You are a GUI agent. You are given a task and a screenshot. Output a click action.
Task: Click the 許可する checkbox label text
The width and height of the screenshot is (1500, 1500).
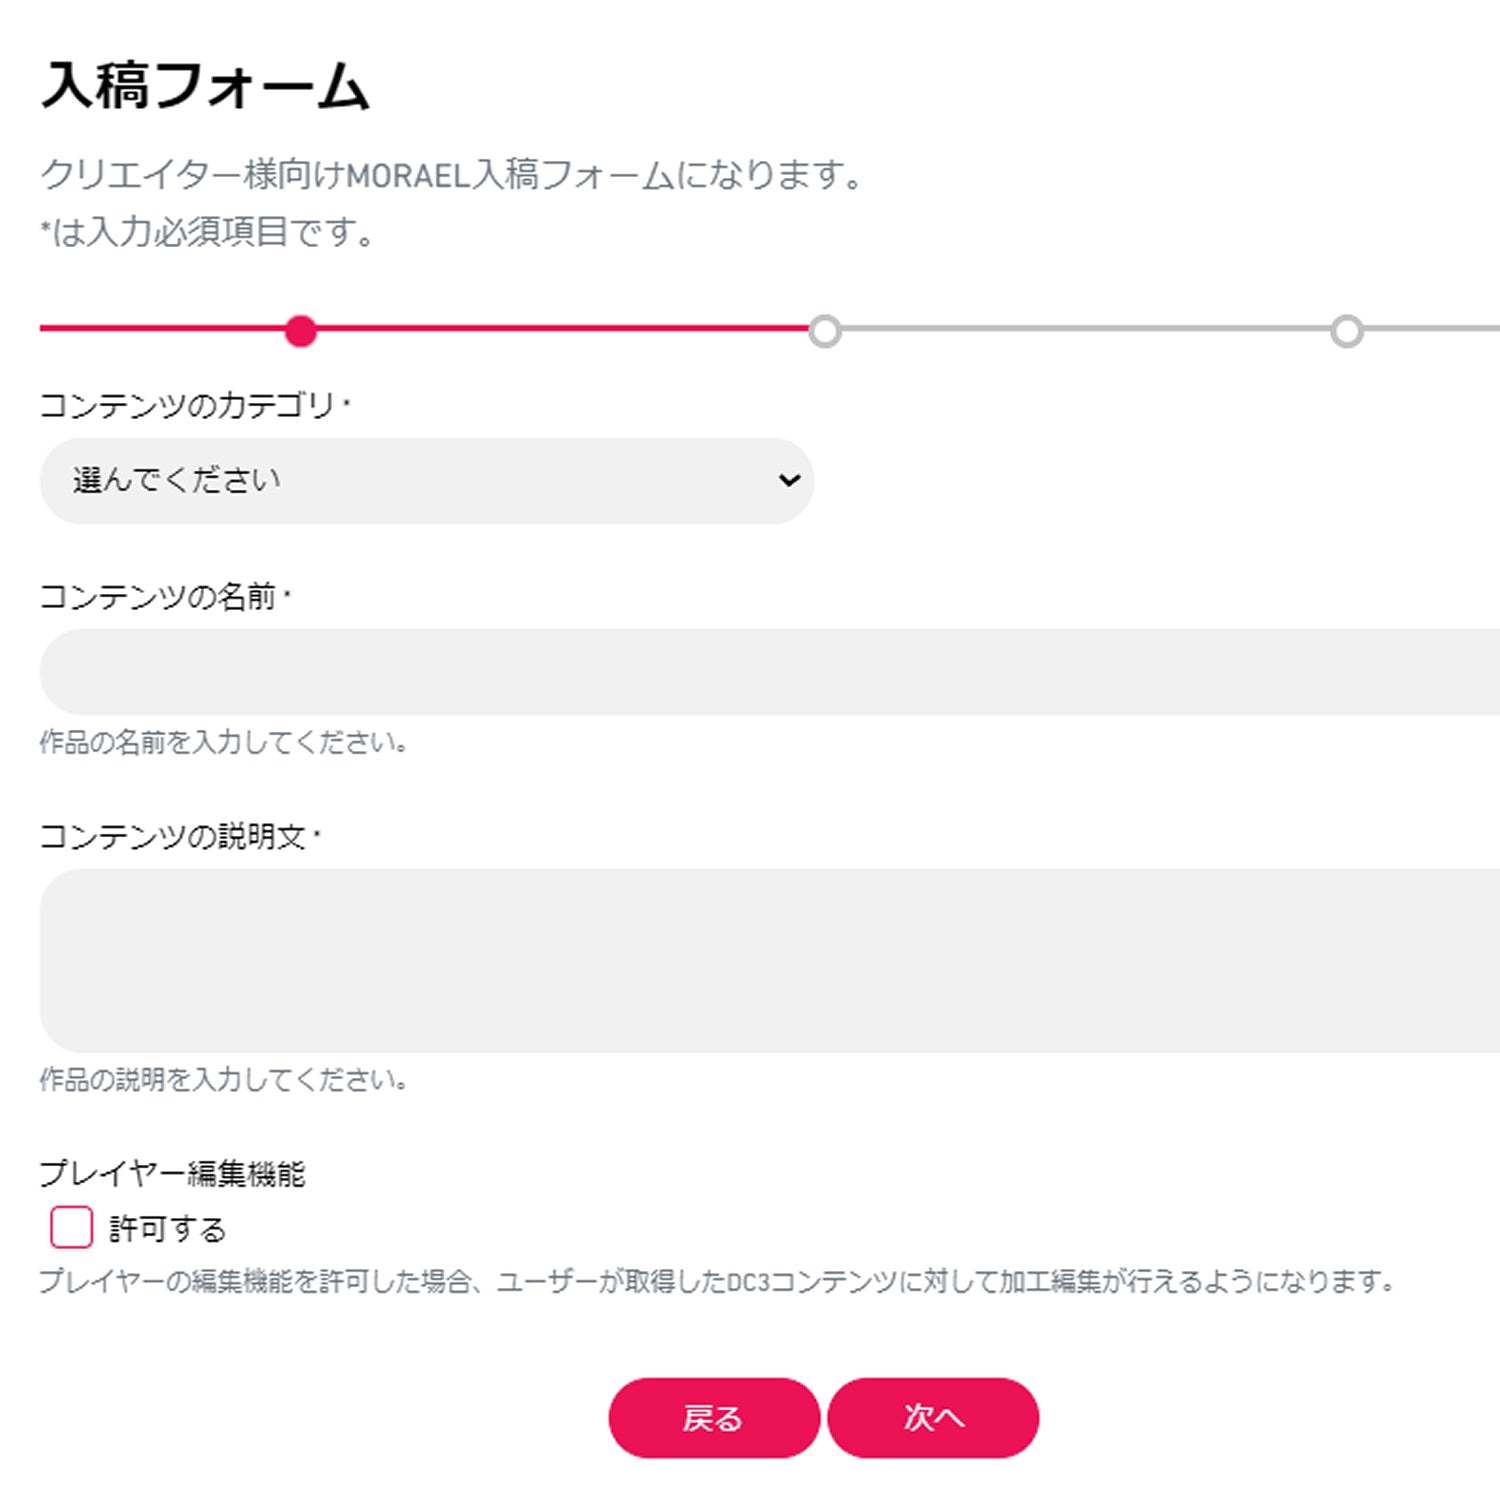coord(167,1229)
